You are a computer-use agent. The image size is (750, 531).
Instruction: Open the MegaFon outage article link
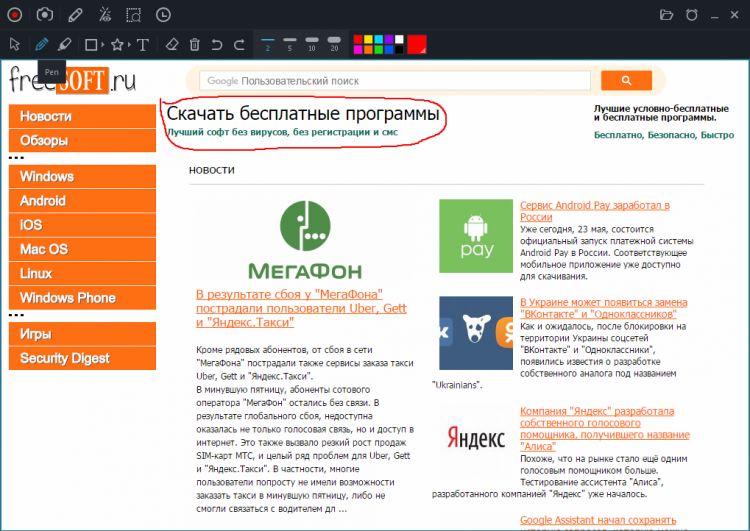[x=301, y=309]
